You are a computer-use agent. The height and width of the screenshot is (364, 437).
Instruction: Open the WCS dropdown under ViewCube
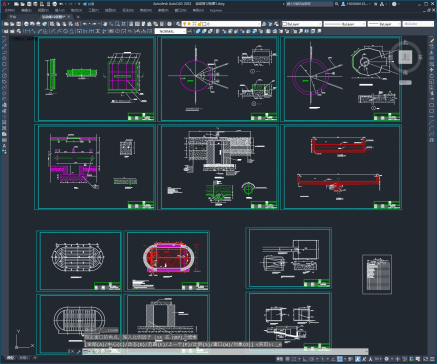[x=405, y=82]
